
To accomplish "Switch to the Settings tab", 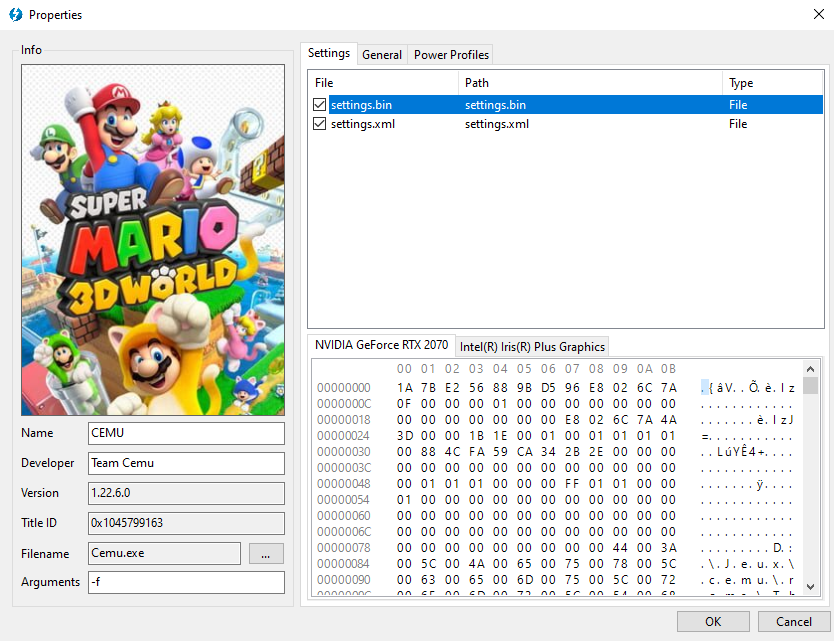I will (x=329, y=53).
